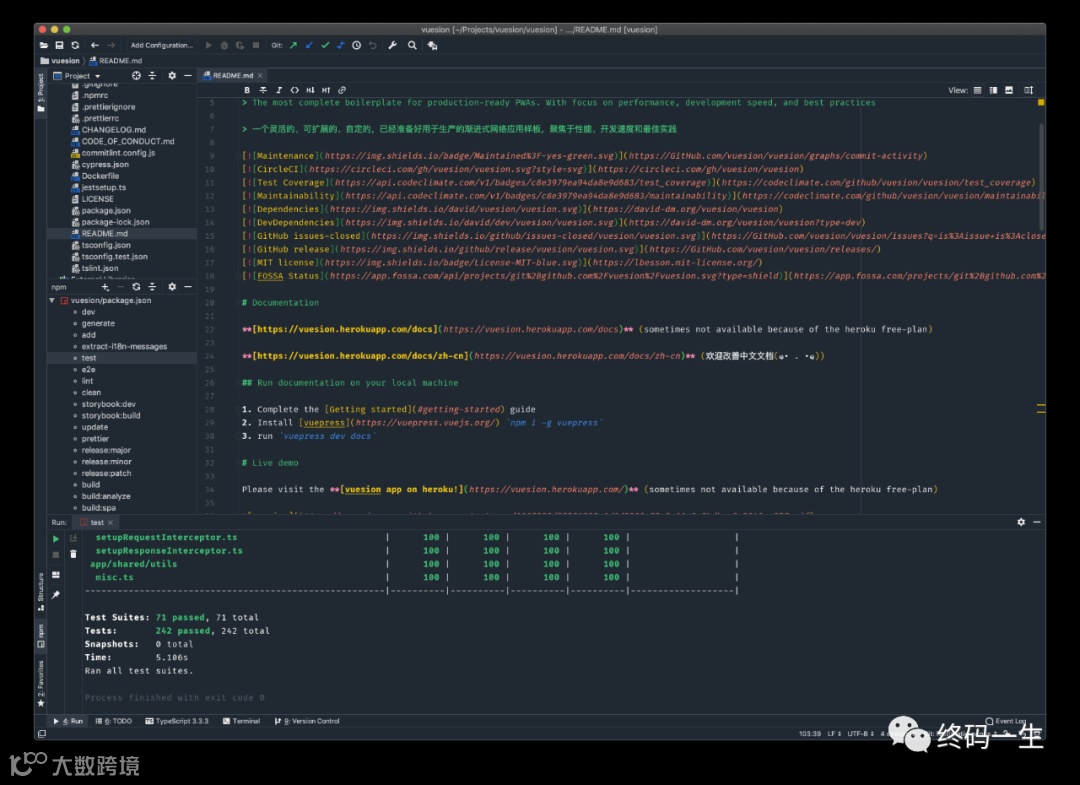Open Run panel gear settings

coord(1021,522)
